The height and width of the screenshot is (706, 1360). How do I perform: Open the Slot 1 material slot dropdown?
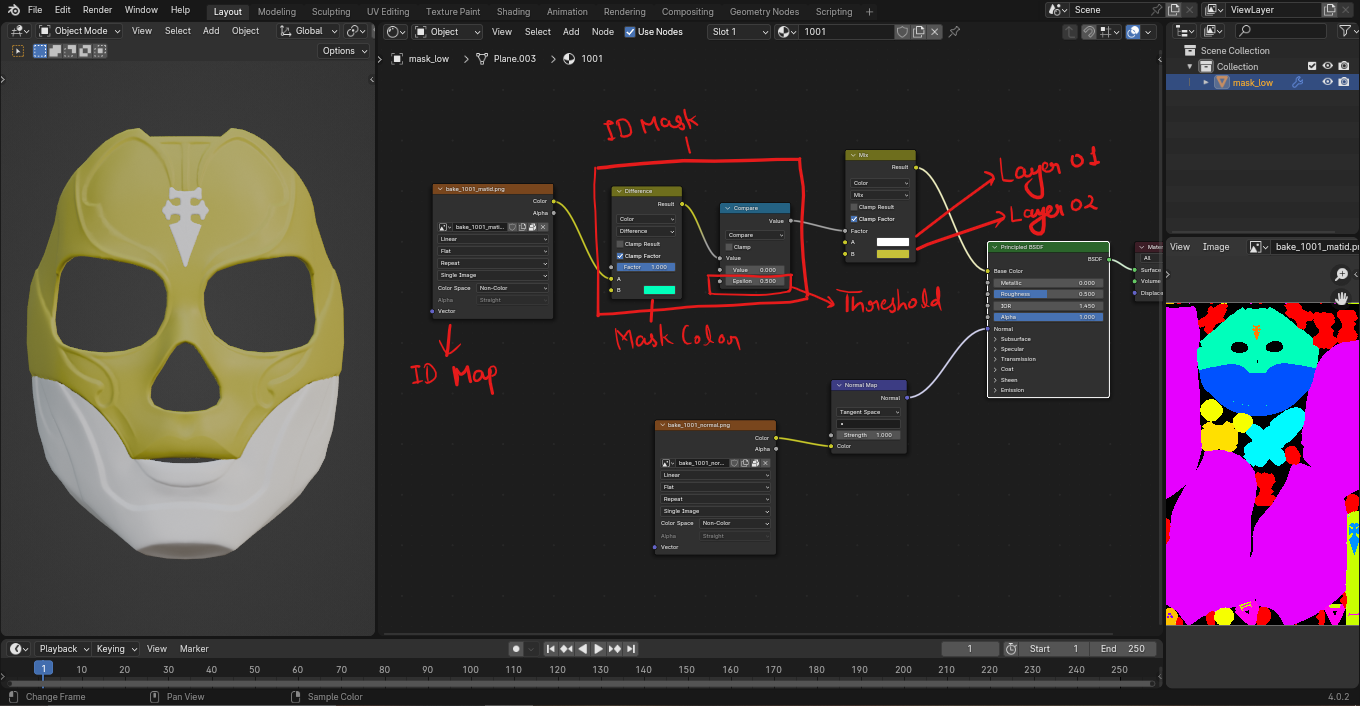739,32
